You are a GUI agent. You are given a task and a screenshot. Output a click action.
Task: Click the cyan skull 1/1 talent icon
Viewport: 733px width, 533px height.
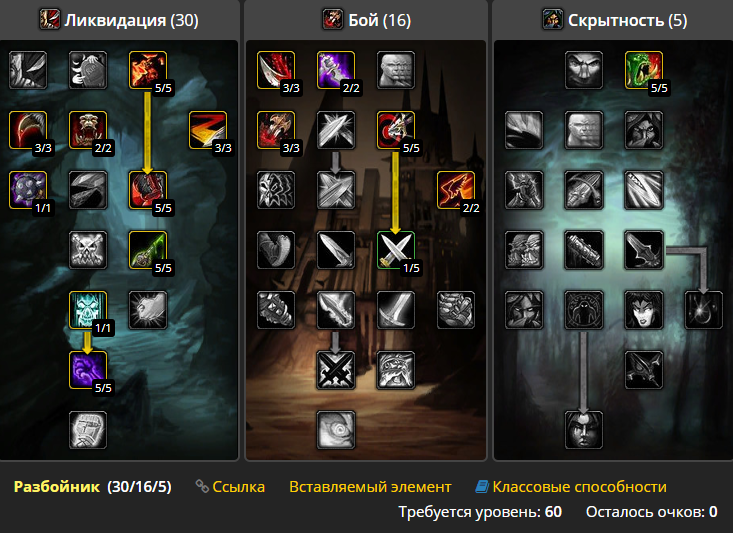88,310
